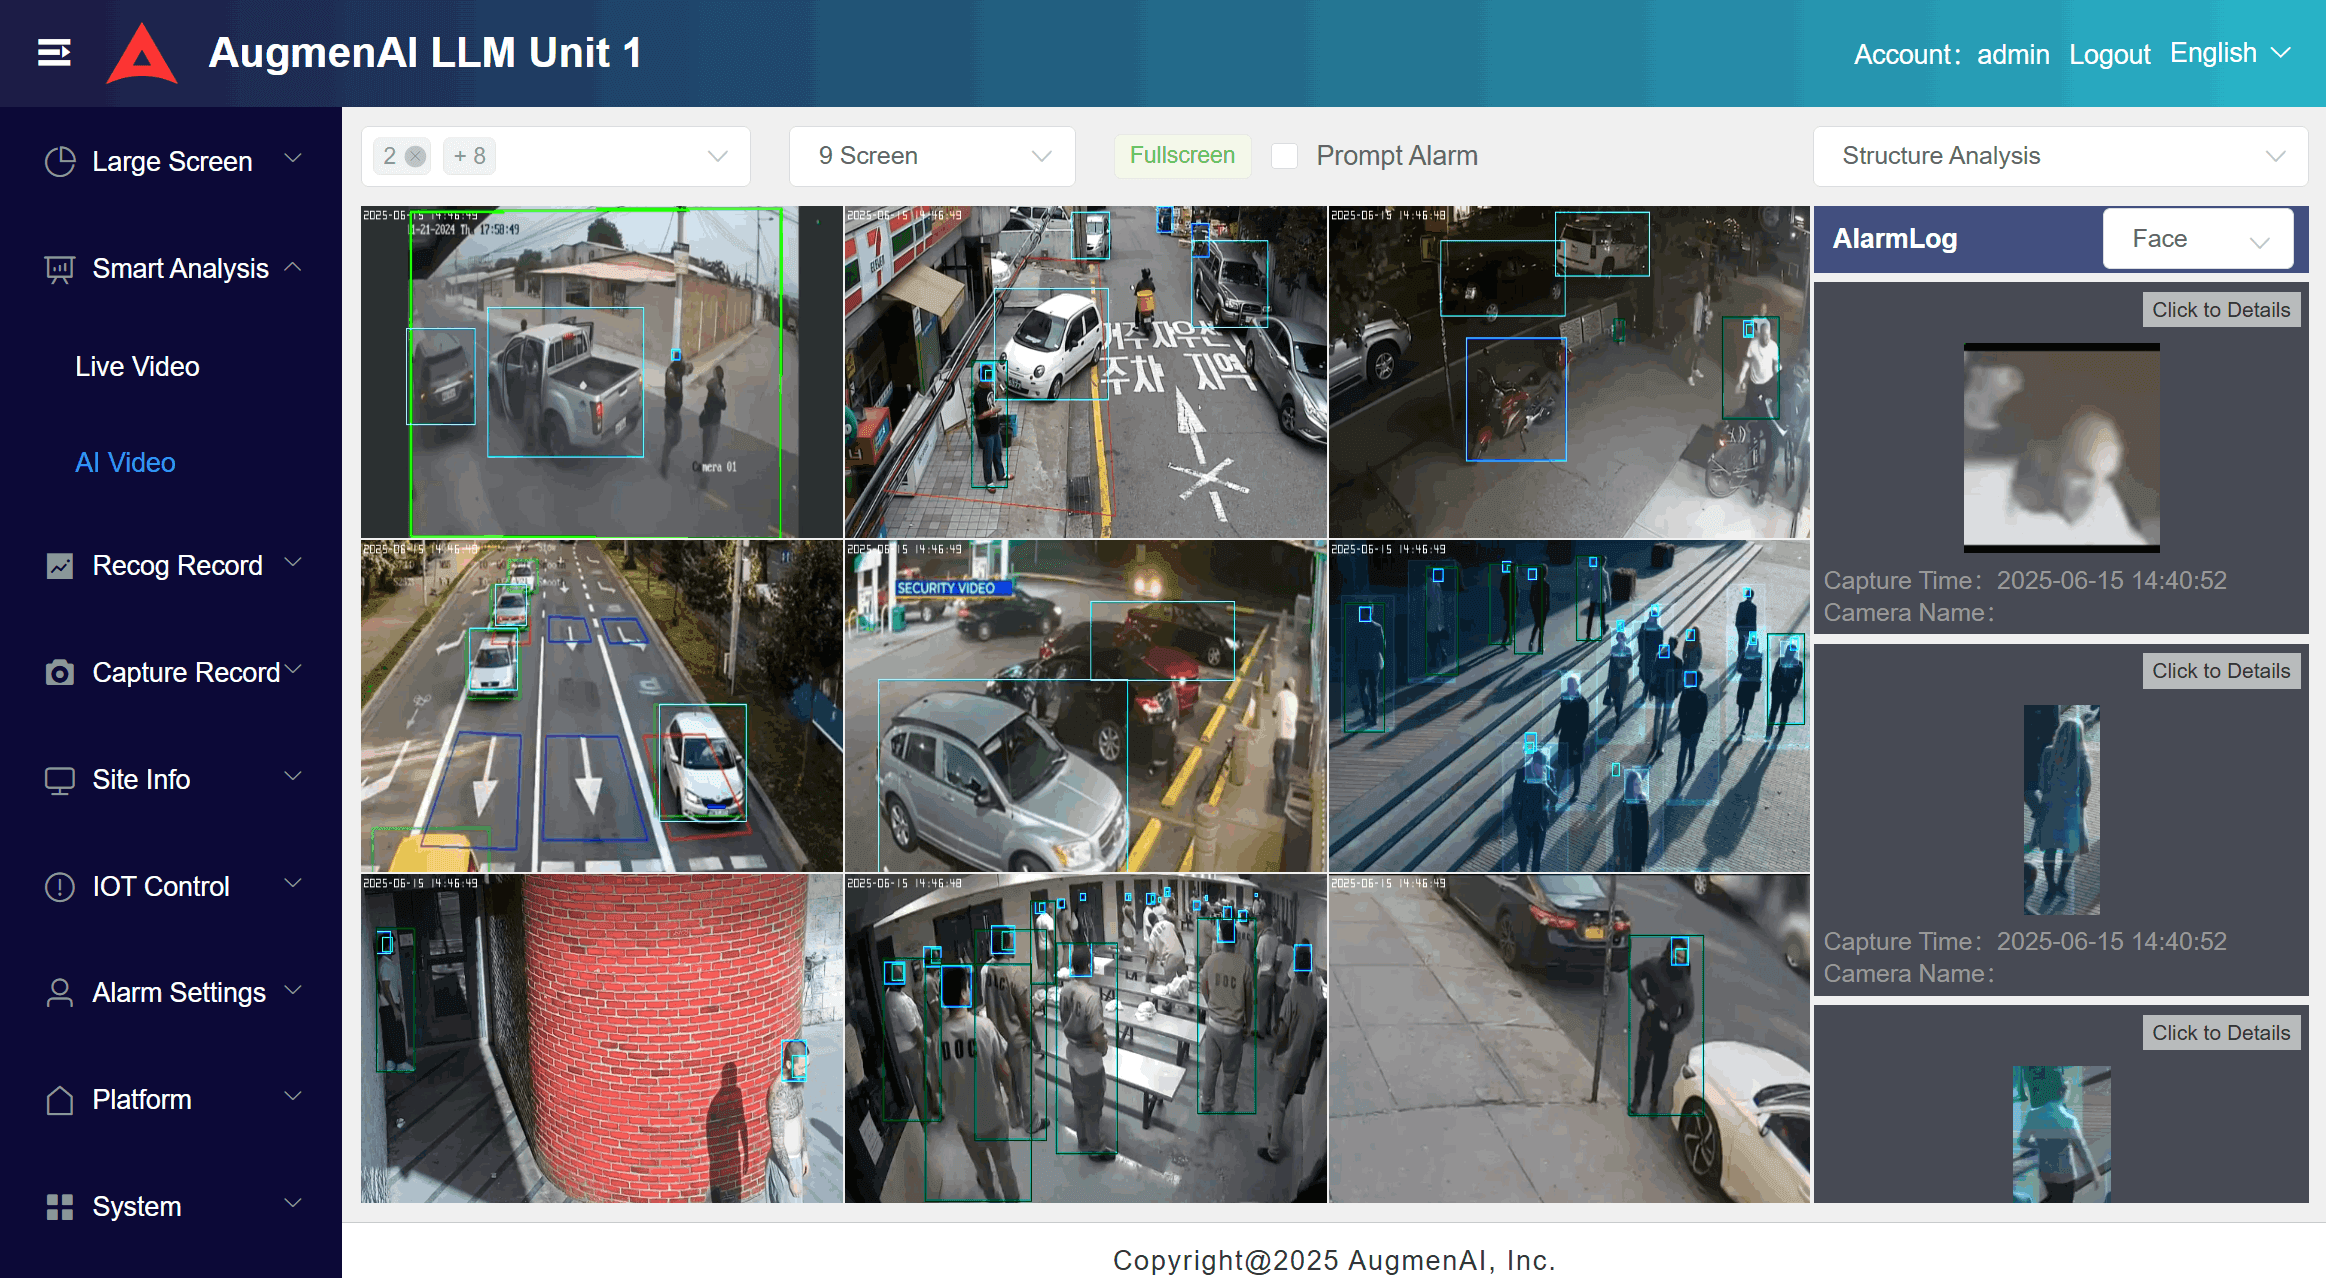Expand the Capture Record menu chevron
Screen dimensions: 2326x1278
click(x=293, y=669)
